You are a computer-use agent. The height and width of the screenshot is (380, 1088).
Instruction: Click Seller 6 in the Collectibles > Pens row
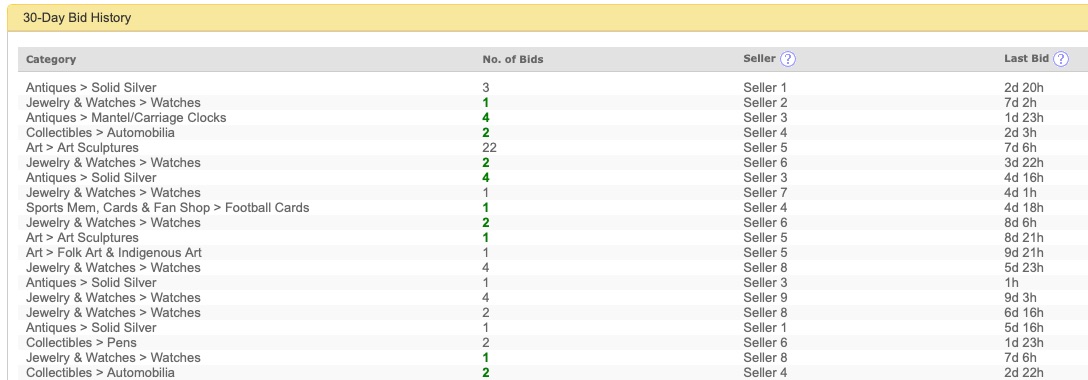765,343
